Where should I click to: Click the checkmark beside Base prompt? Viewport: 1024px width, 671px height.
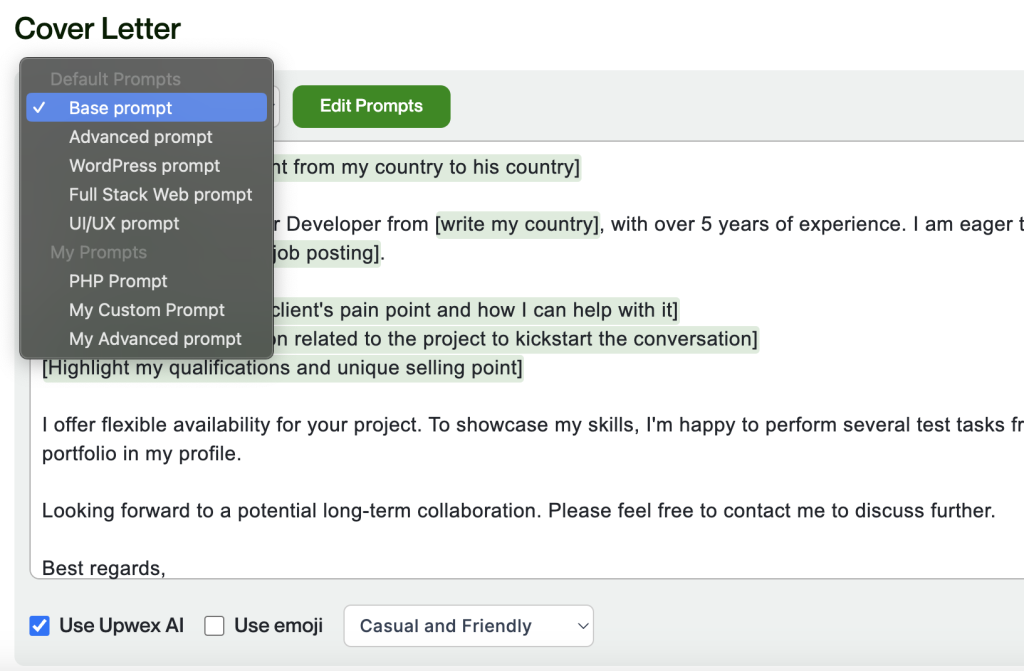39,108
